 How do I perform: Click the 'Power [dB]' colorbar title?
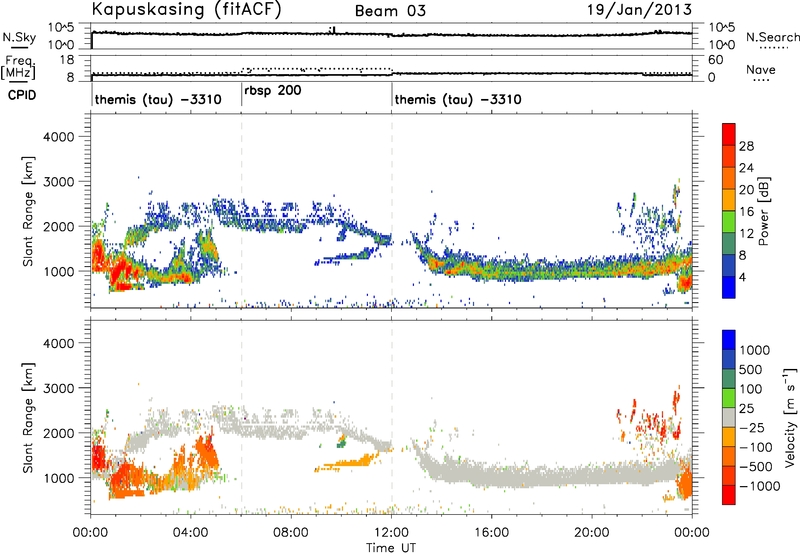coord(763,211)
